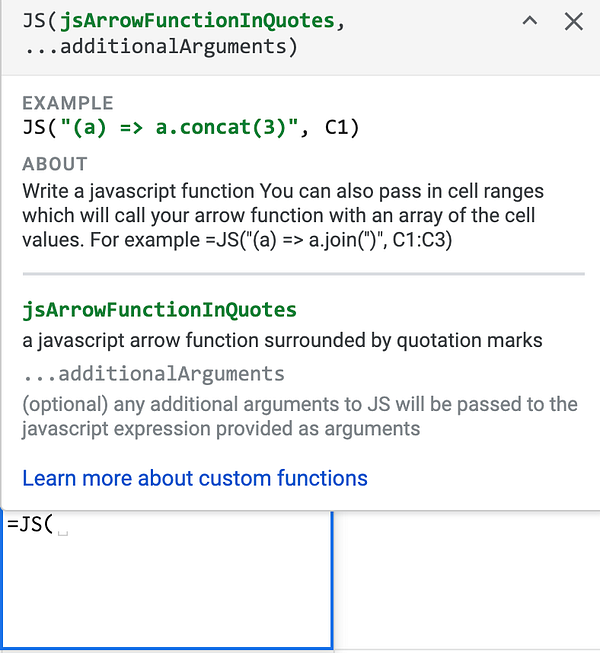Click the small argument placeholder after =JS(

[63, 533]
